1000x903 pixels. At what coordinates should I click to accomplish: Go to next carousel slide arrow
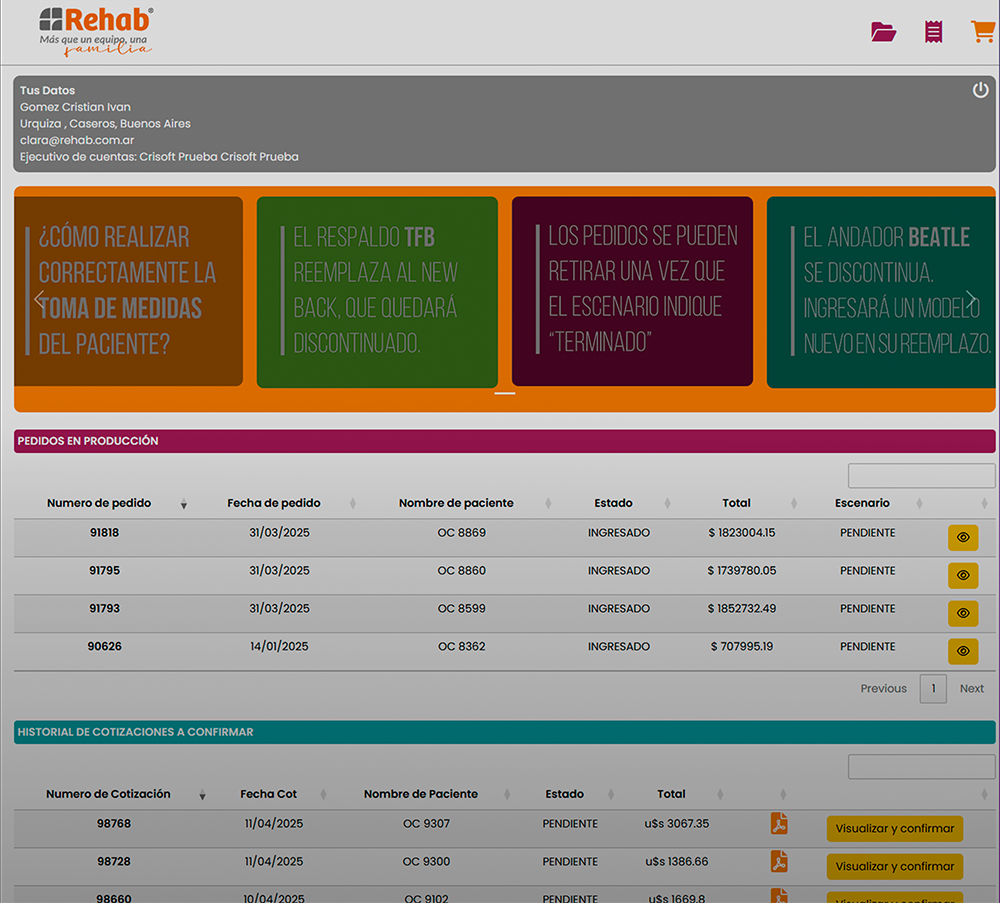971,299
